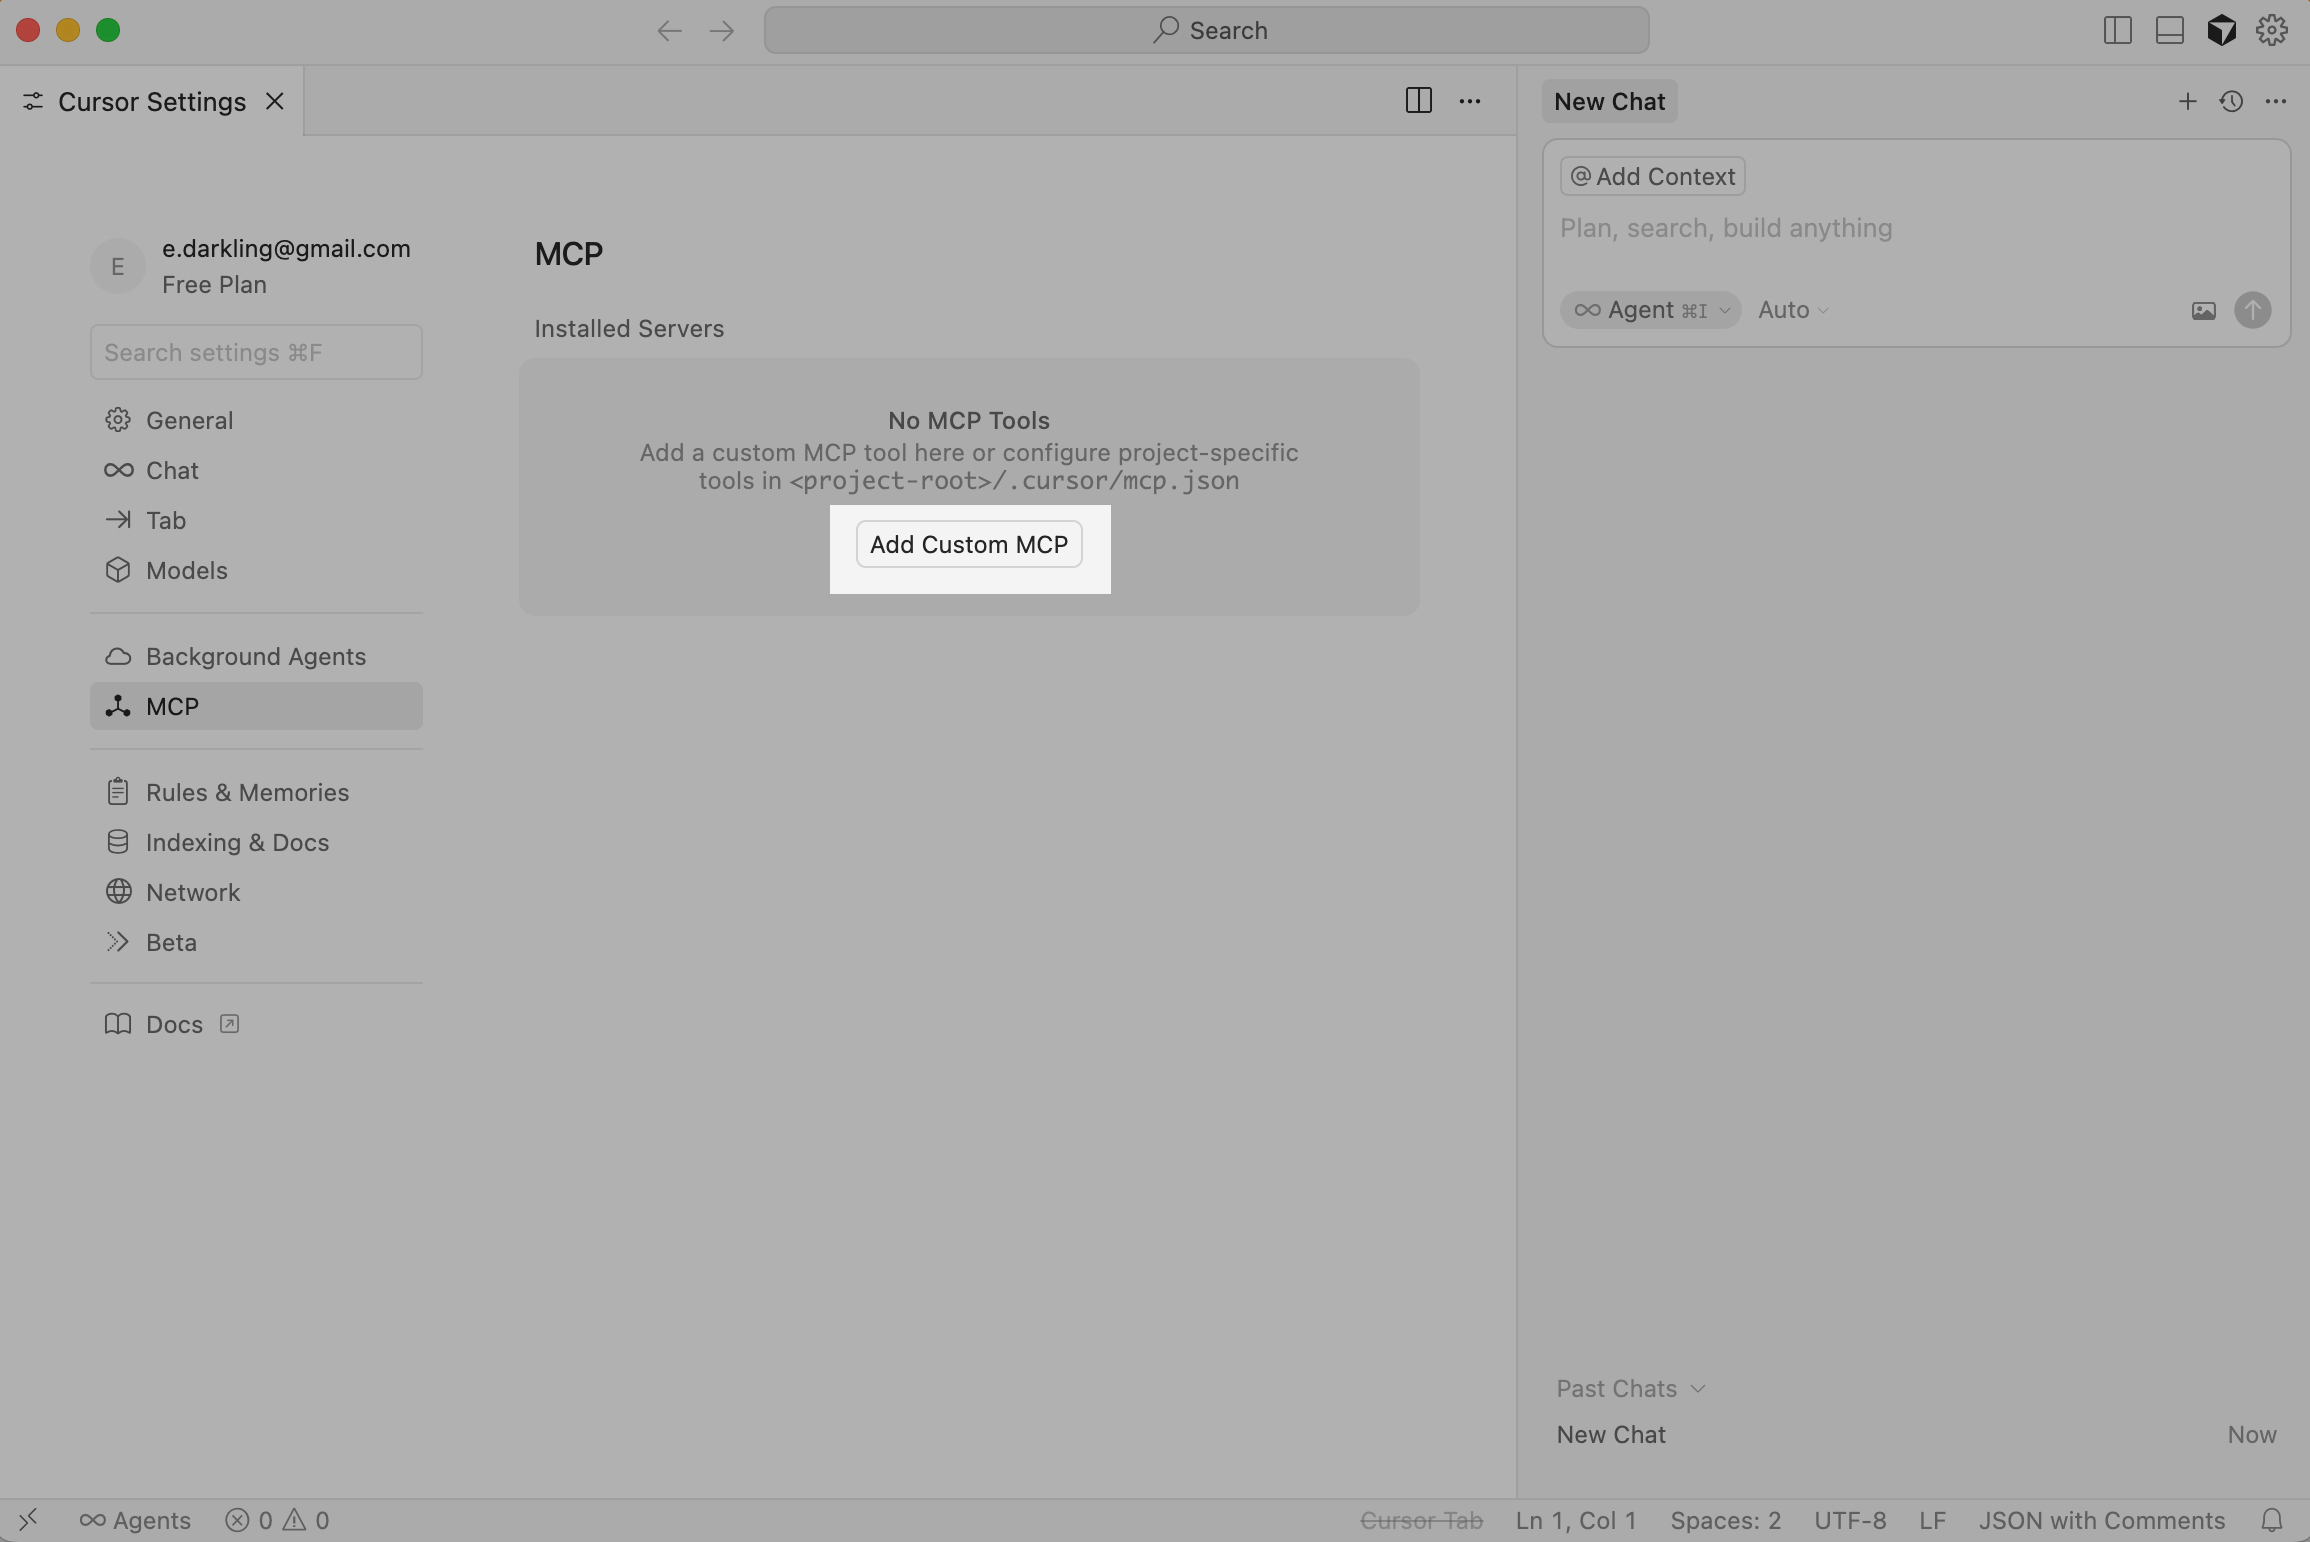Click the Add Custom MCP button
This screenshot has height=1542, width=2310.
968,544
